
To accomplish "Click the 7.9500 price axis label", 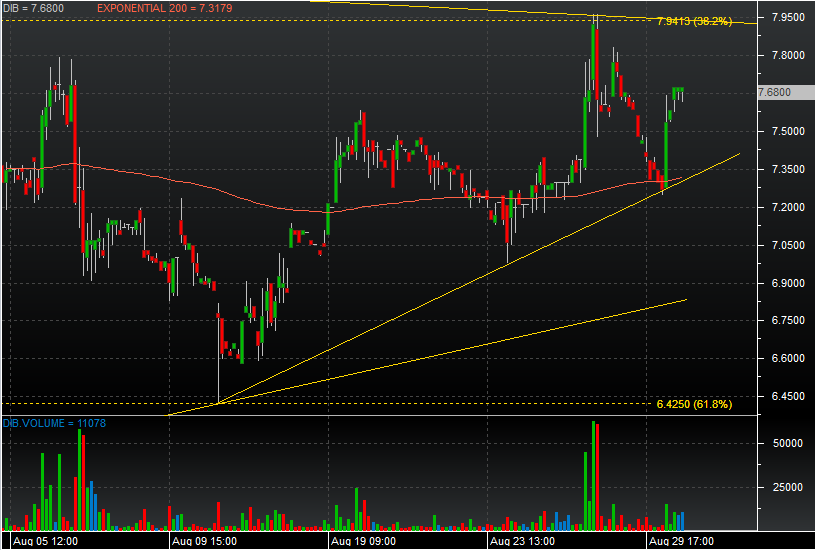I will (777, 17).
